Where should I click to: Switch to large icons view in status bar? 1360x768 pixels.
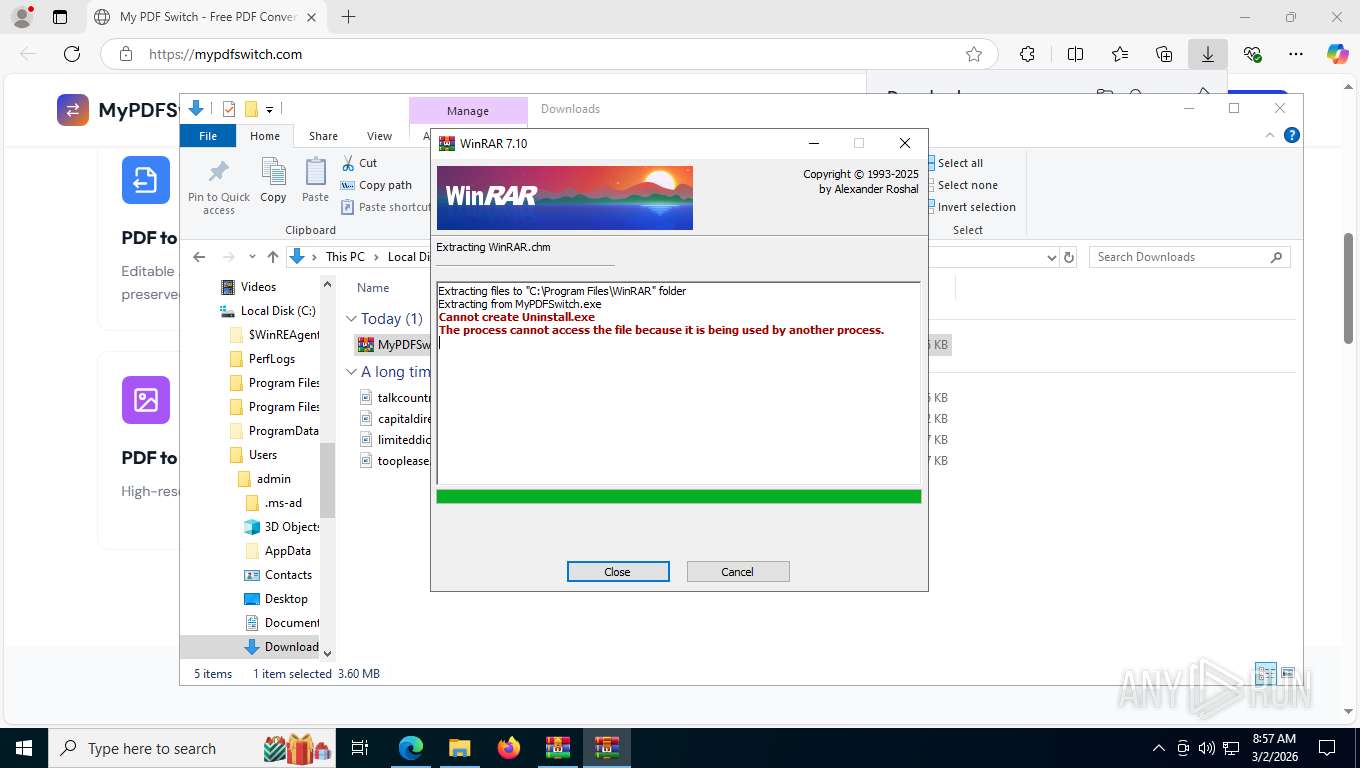[1288, 673]
